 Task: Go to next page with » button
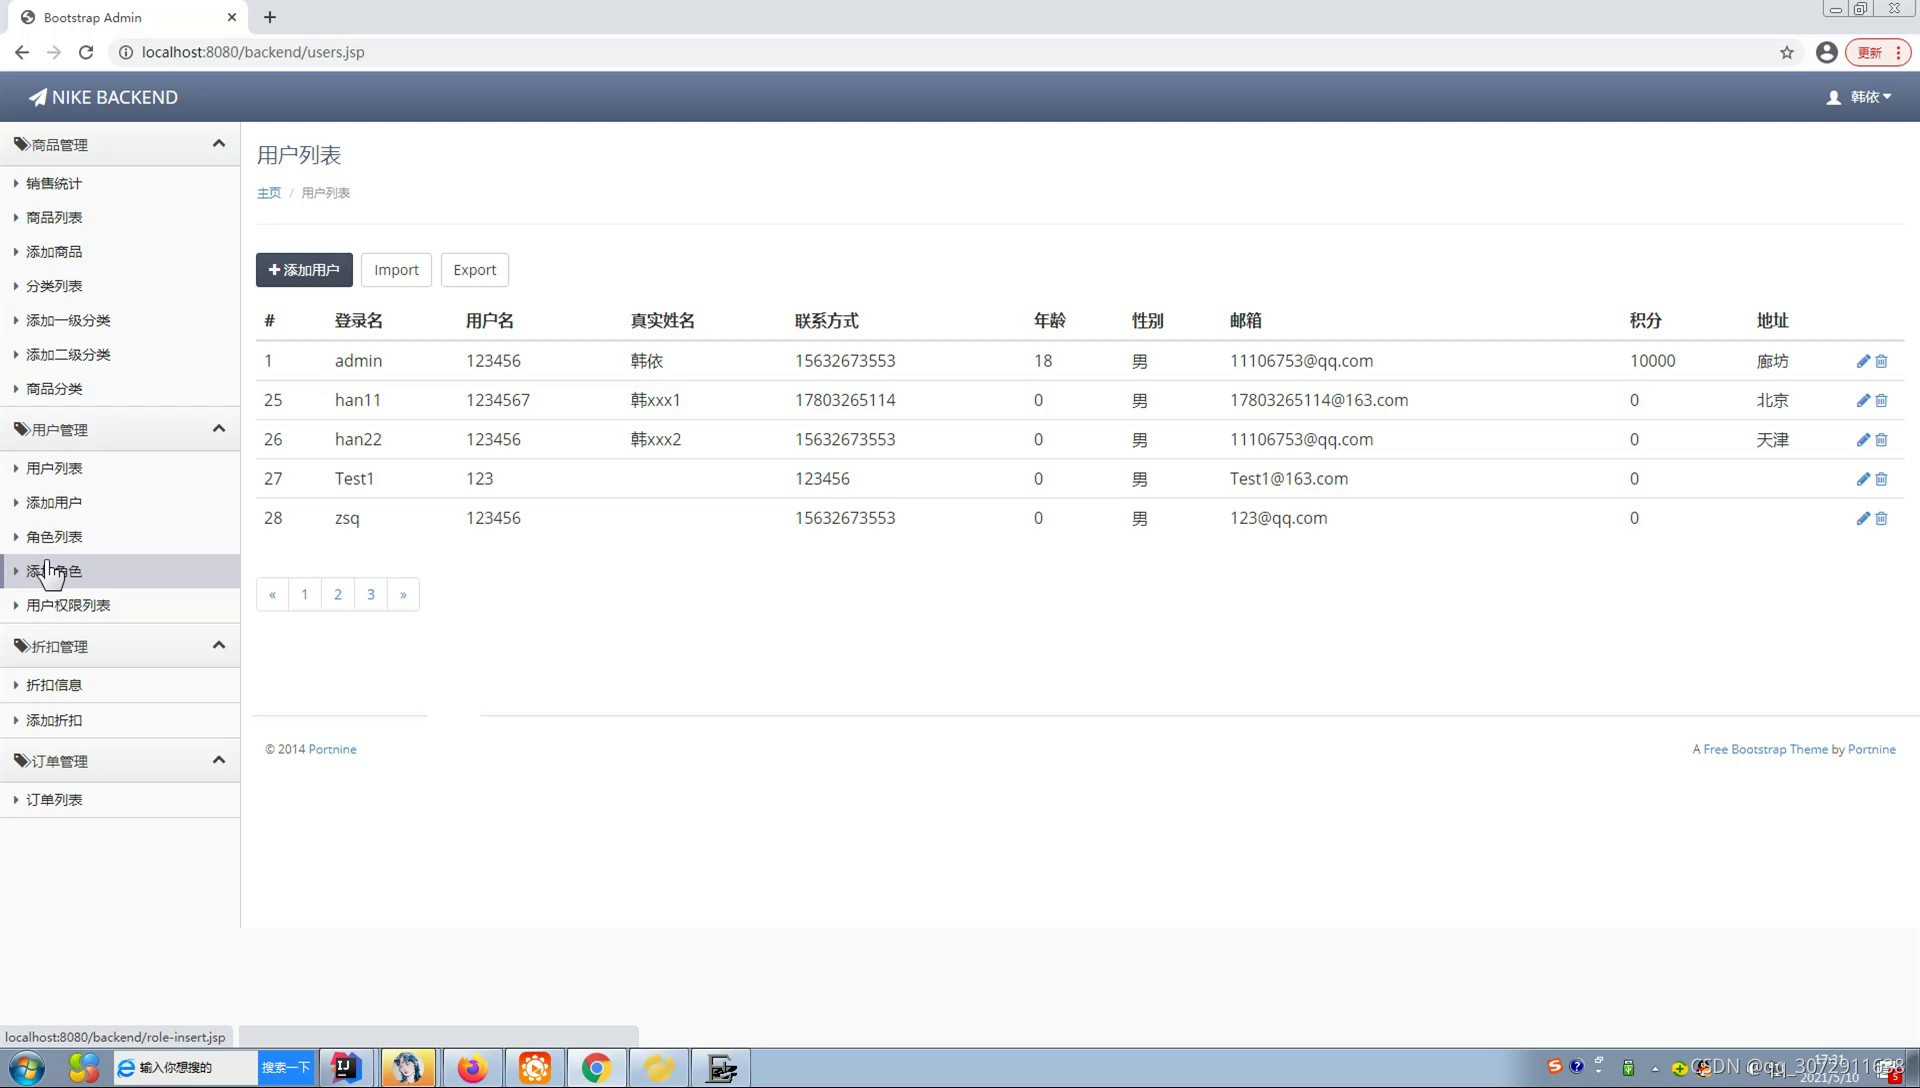point(403,594)
